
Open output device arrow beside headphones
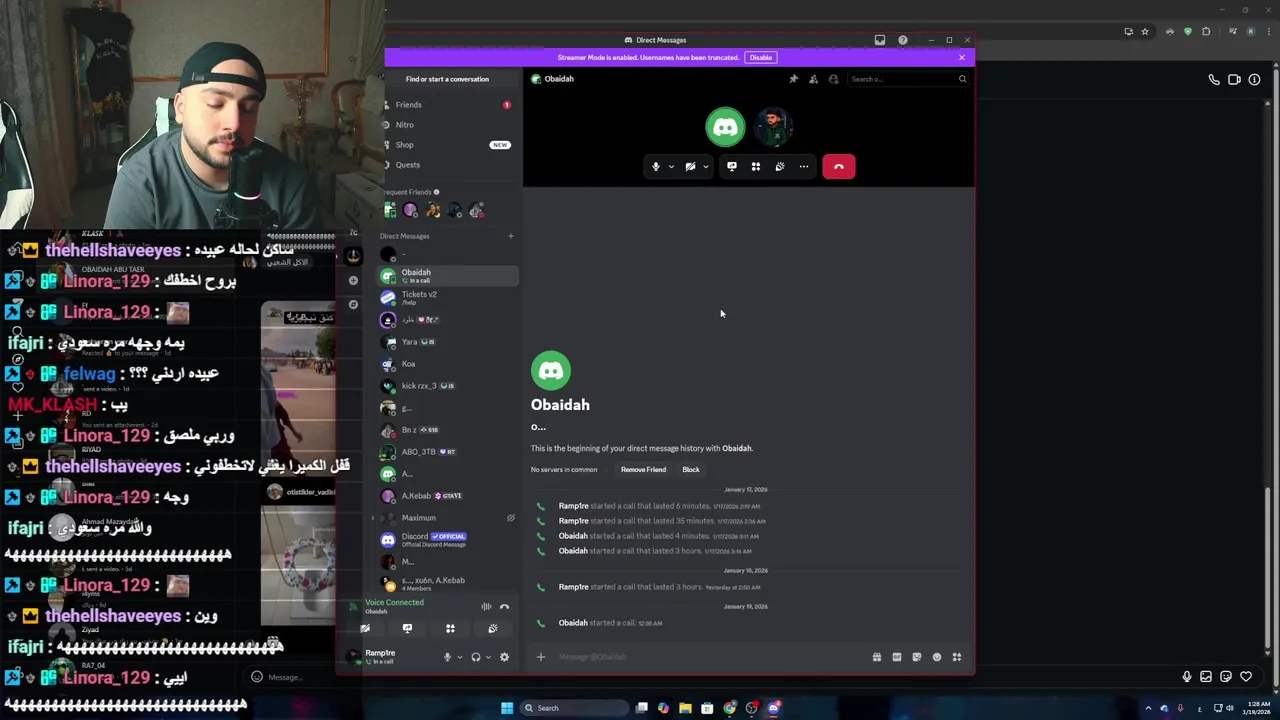click(488, 657)
